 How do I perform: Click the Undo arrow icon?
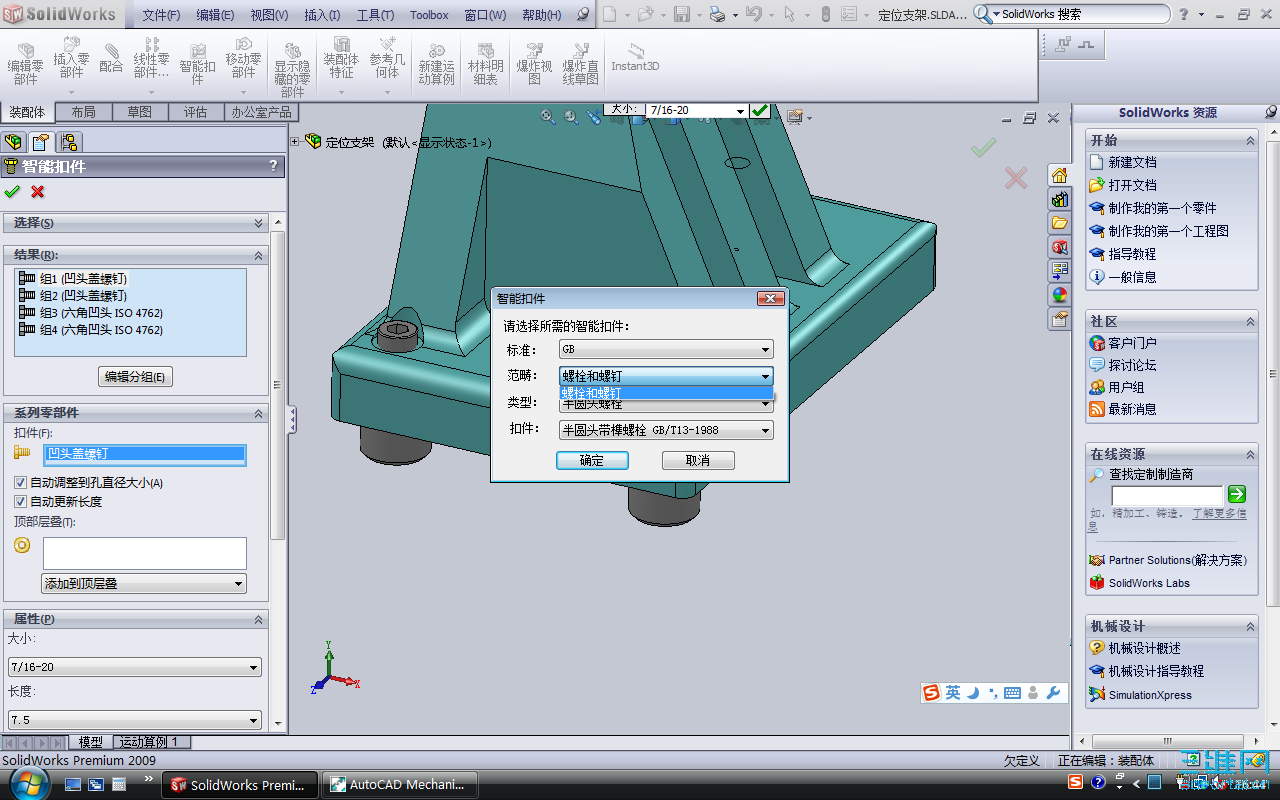(754, 14)
